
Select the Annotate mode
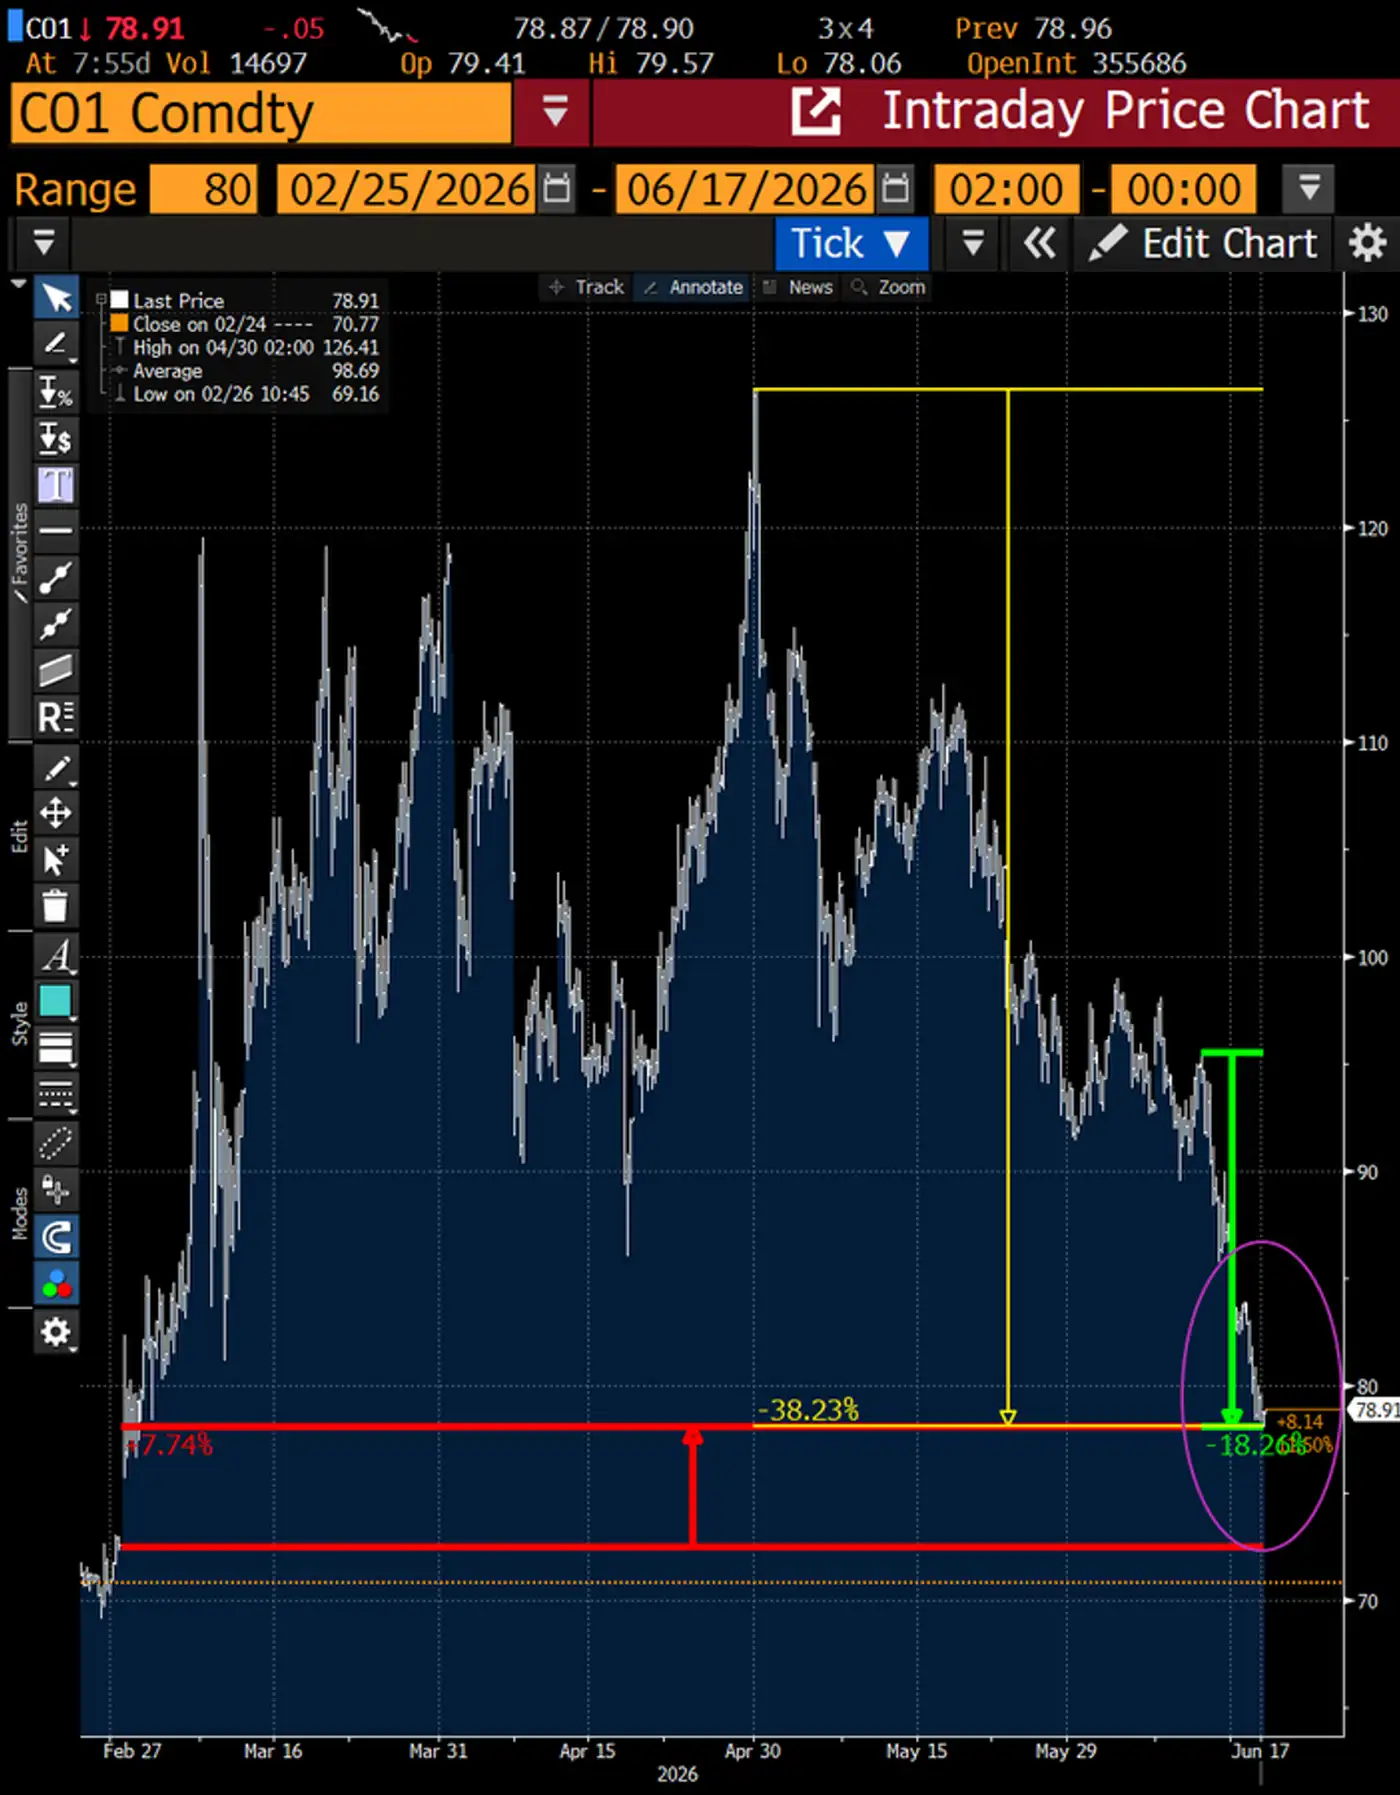[x=694, y=287]
